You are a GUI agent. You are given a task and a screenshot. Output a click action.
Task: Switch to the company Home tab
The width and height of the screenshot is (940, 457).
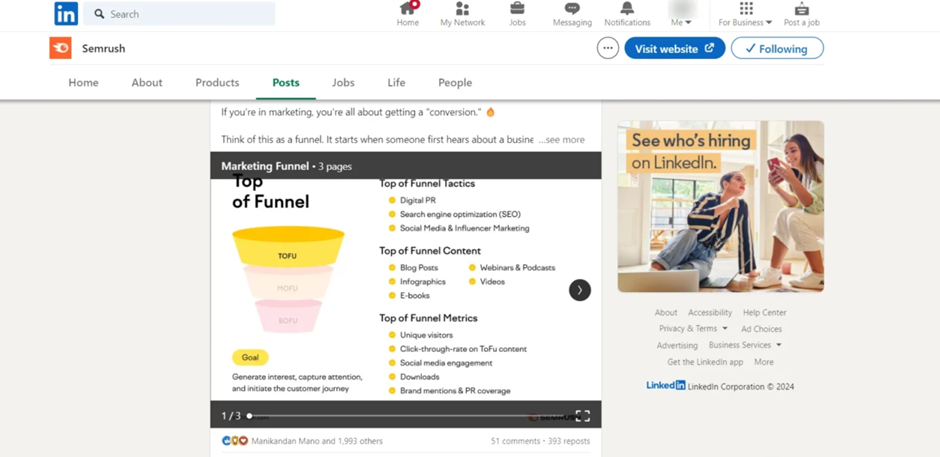[83, 83]
